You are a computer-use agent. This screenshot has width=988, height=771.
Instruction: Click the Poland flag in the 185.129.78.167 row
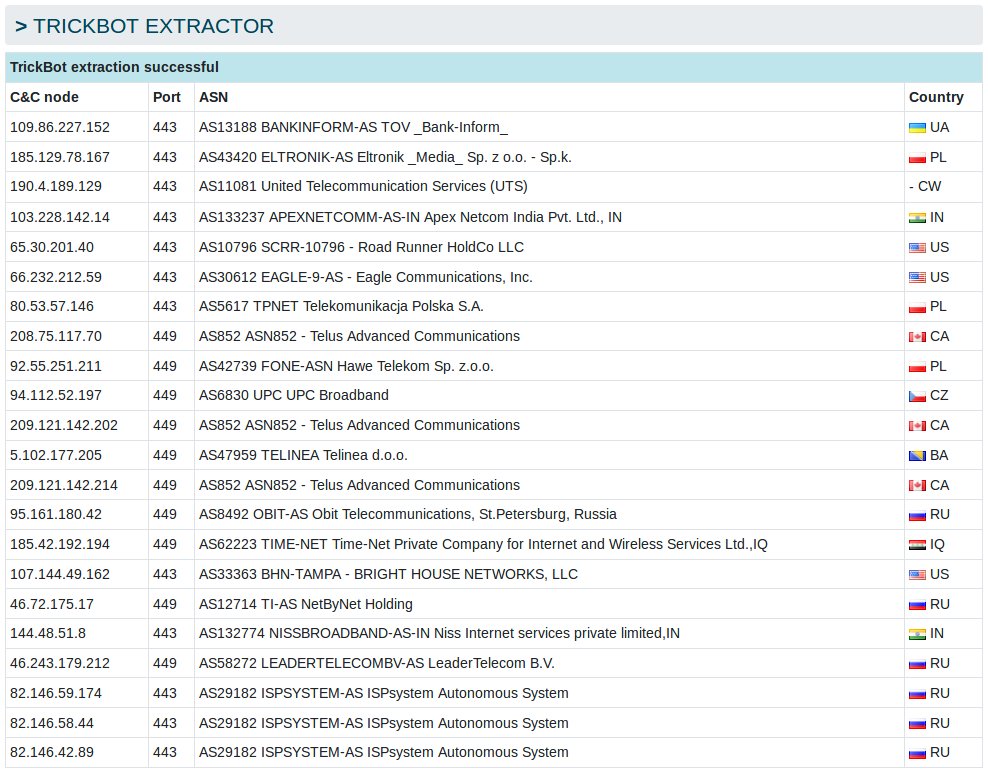(917, 158)
